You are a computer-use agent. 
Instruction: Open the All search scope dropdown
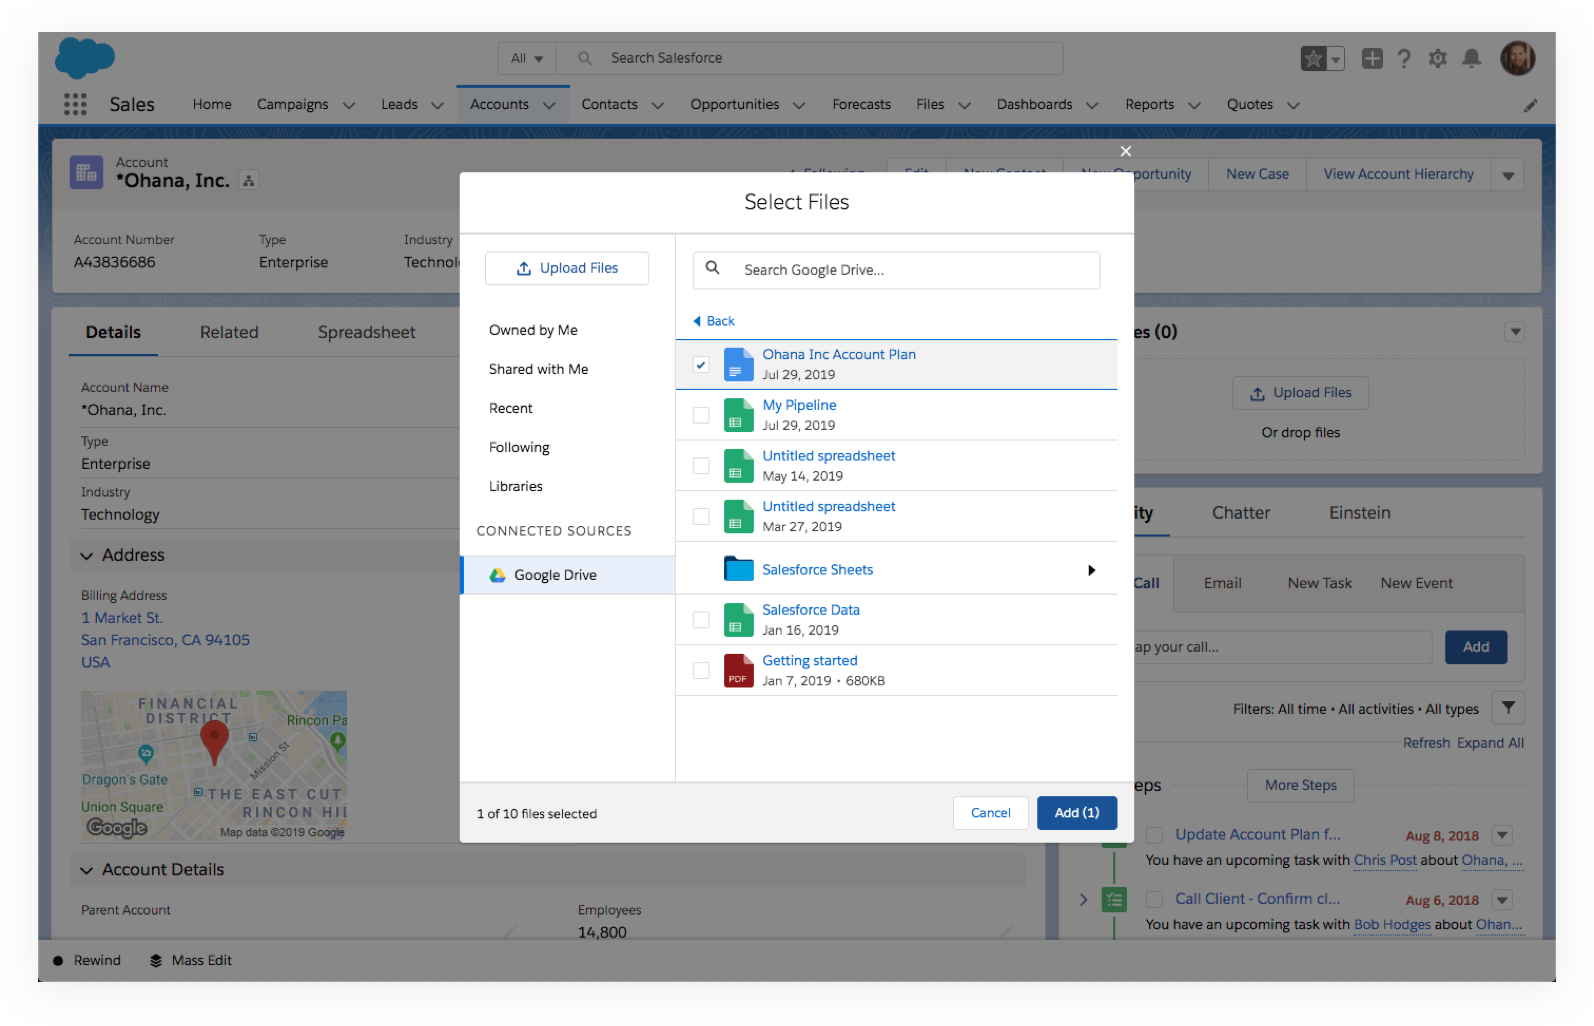tap(527, 58)
